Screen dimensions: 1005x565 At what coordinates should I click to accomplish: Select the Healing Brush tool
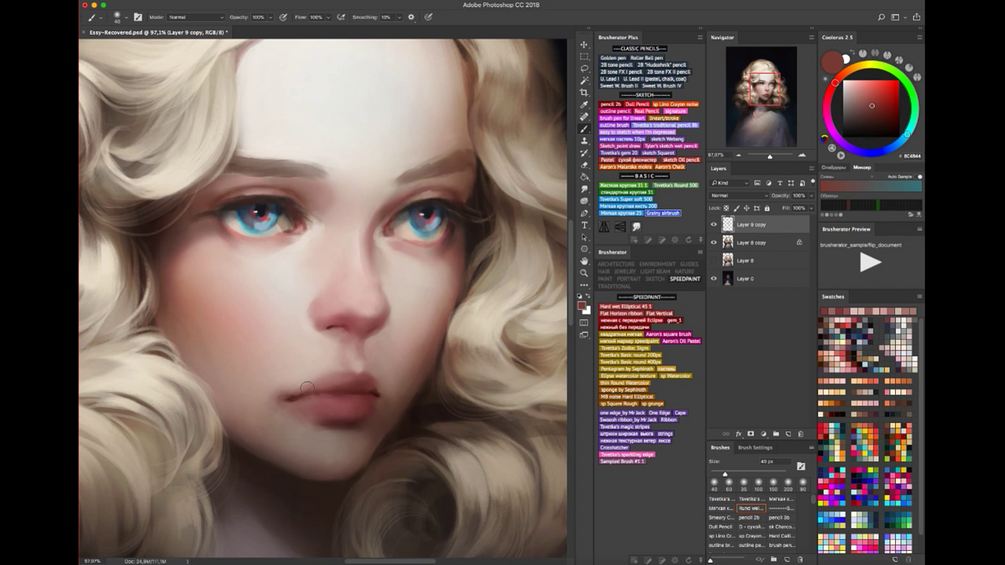click(584, 117)
